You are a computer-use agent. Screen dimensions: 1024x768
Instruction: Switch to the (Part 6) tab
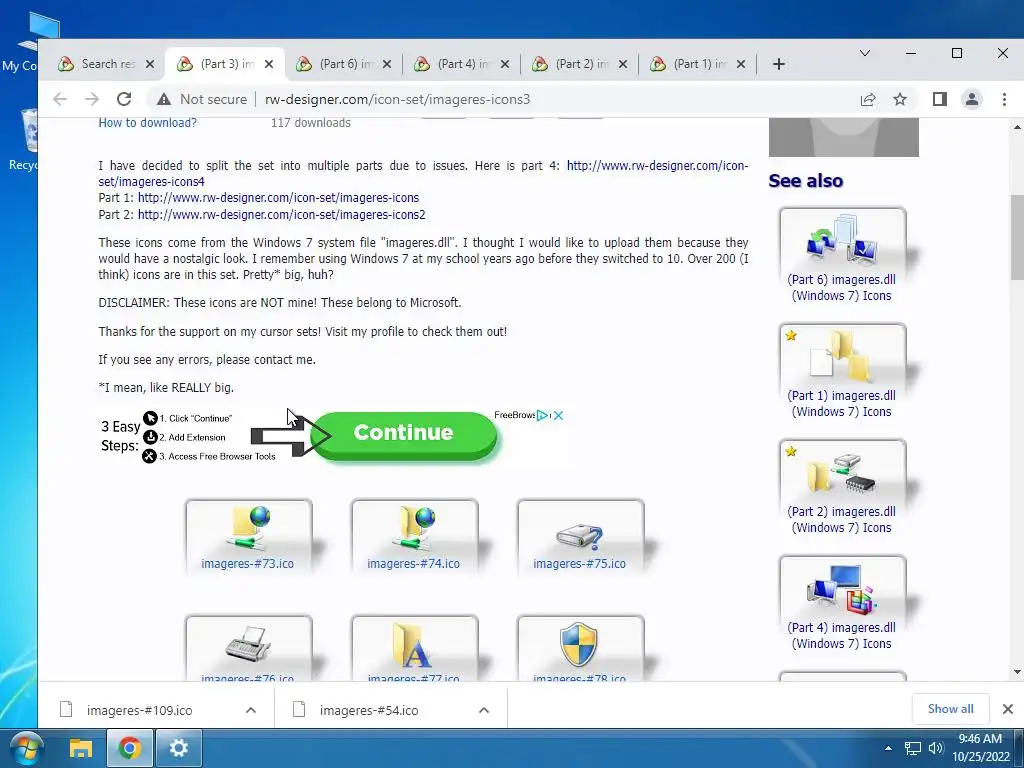344,64
